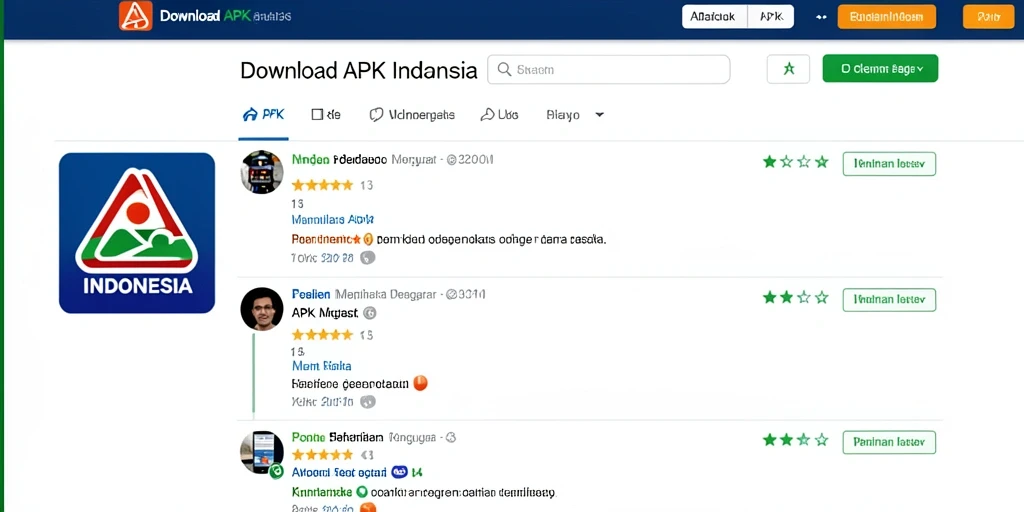This screenshot has width=1024, height=512.
Task: Click the Mem Binkta link
Action: pos(321,366)
